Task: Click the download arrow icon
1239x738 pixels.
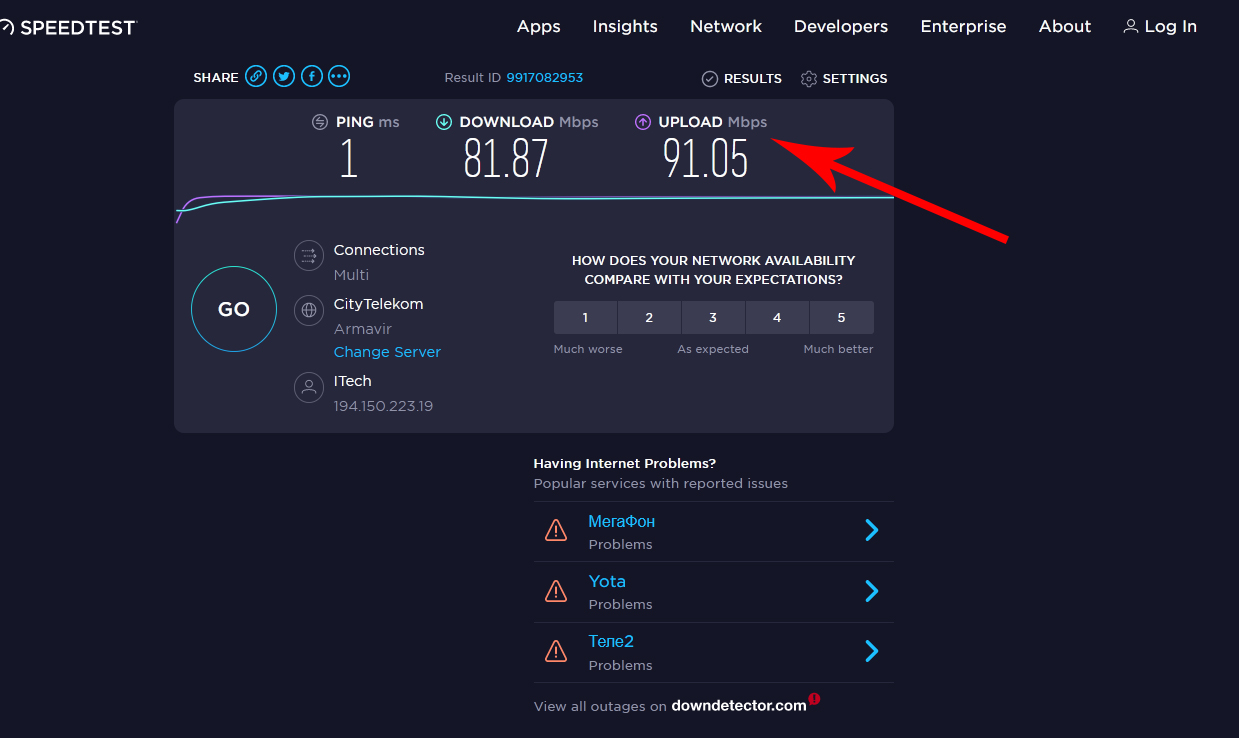Action: [444, 122]
